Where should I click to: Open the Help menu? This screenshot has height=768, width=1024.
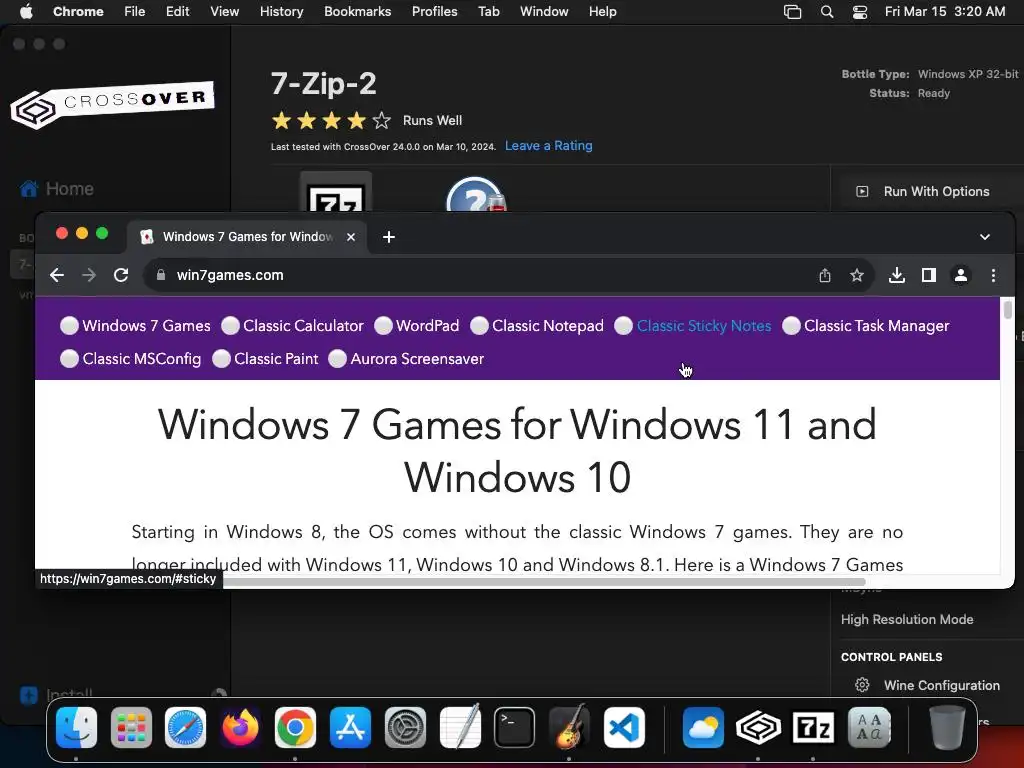click(x=602, y=11)
